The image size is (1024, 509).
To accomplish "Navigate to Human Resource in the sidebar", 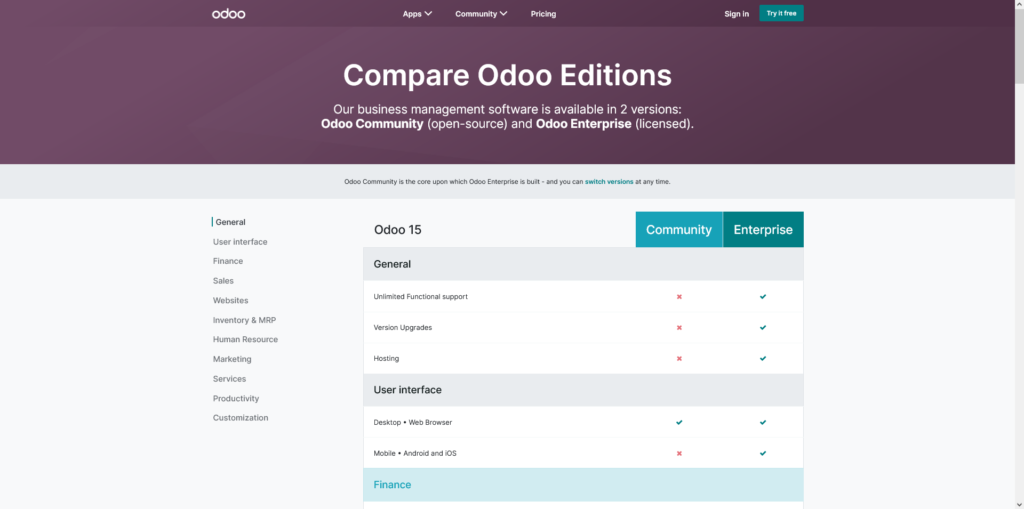I will click(246, 340).
